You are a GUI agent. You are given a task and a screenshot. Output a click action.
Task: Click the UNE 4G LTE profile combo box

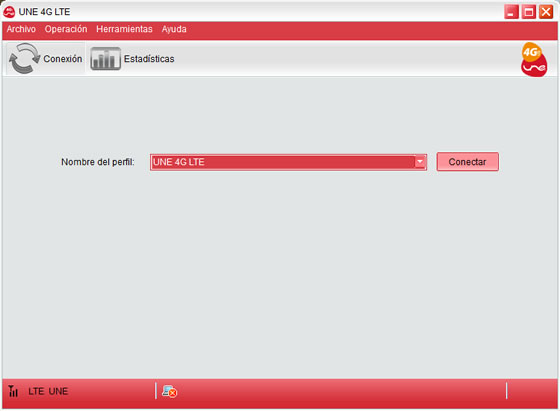pos(288,162)
